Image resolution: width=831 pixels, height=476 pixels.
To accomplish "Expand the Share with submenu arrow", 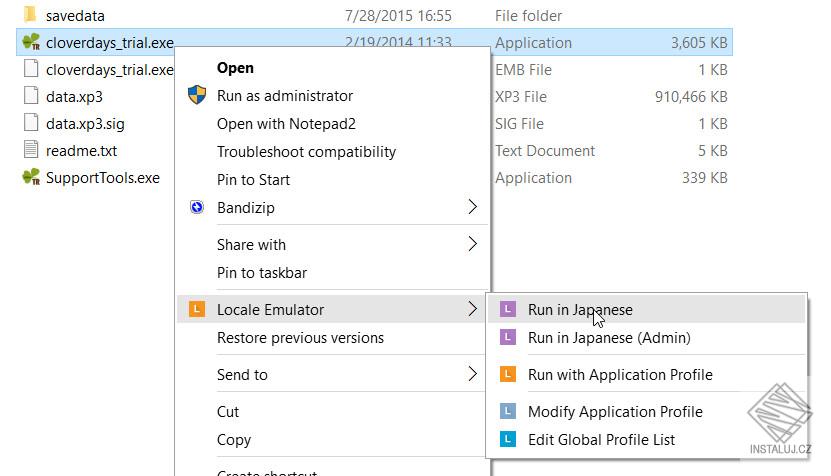I will click(x=473, y=245).
